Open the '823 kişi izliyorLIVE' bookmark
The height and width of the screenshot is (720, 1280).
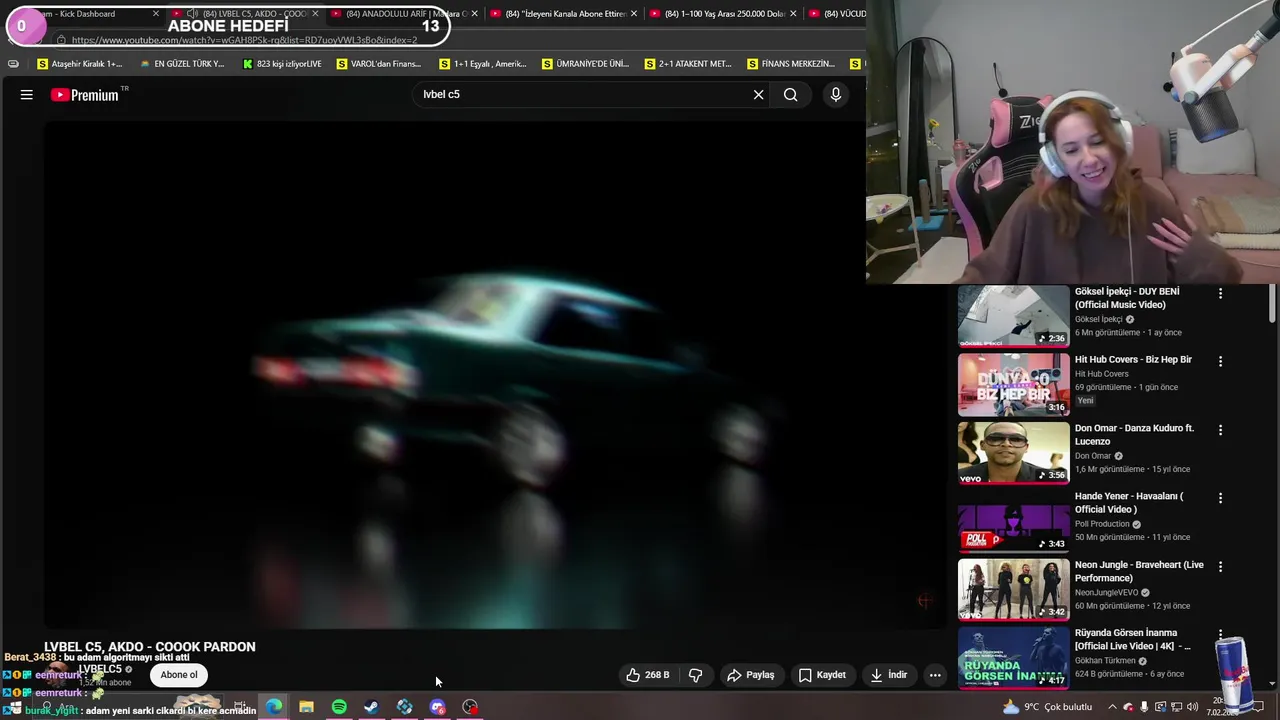click(x=282, y=64)
